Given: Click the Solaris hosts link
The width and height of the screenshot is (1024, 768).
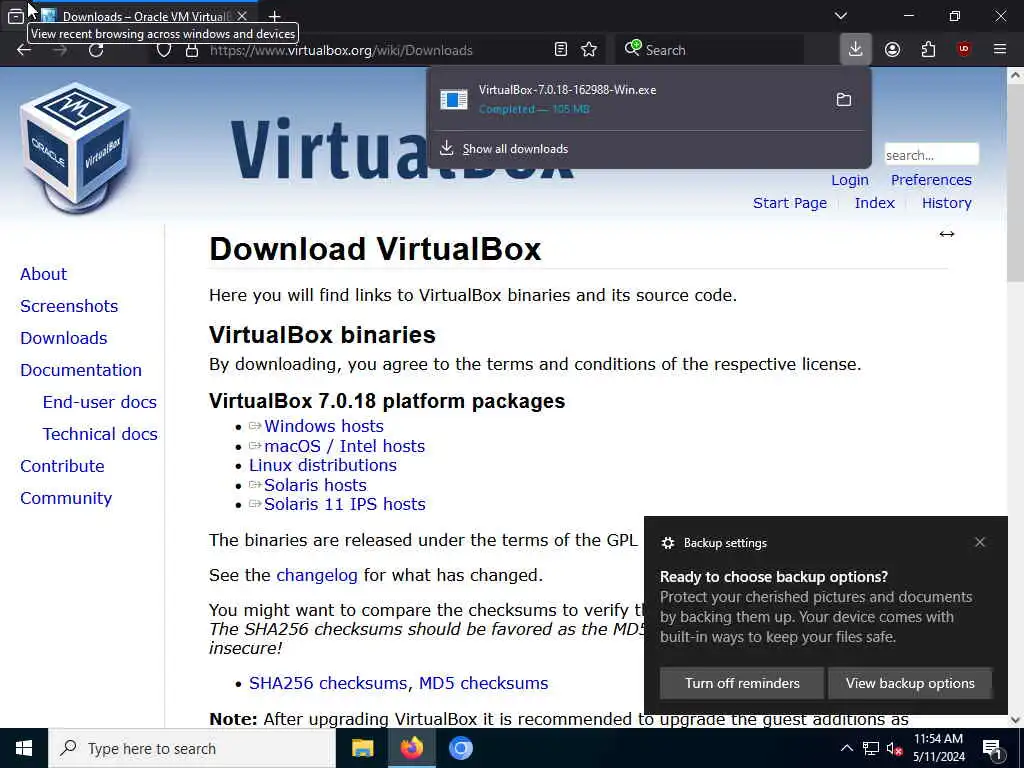Looking at the screenshot, I should coord(315,485).
